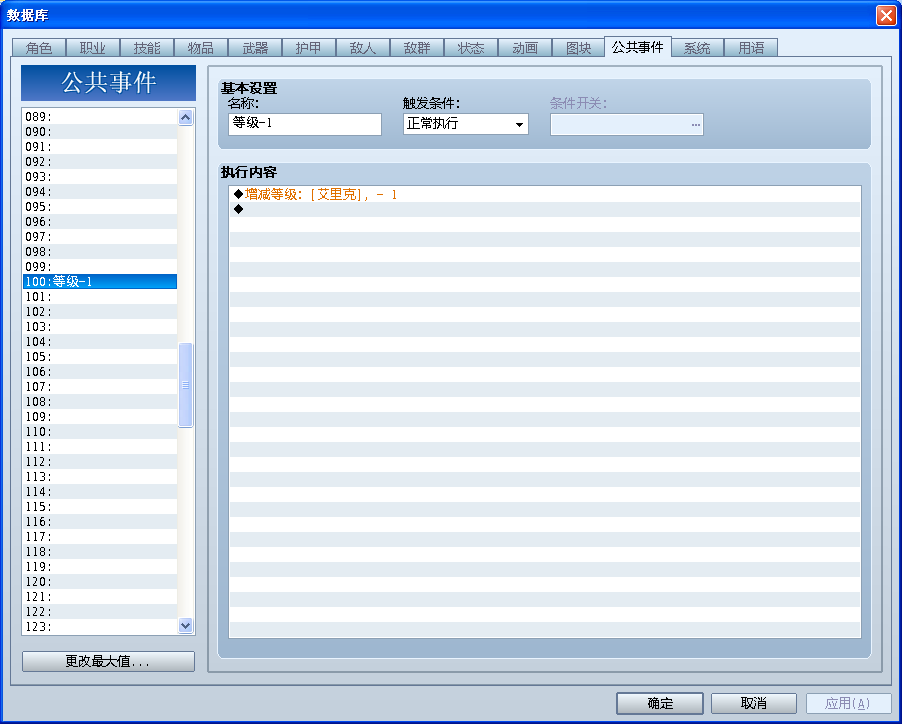Select list entry 089:
The height and width of the screenshot is (724, 902).
pyautogui.click(x=100, y=117)
